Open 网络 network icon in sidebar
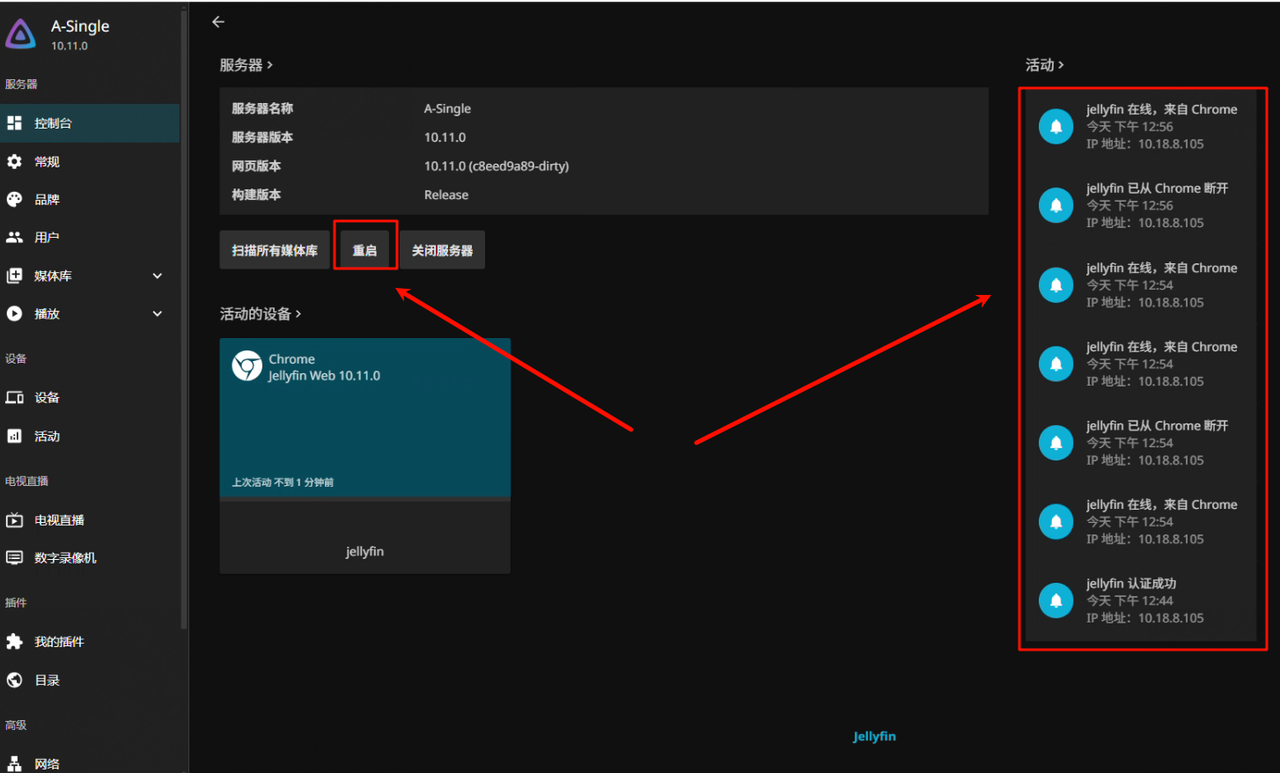The image size is (1280, 773). pyautogui.click(x=14, y=763)
